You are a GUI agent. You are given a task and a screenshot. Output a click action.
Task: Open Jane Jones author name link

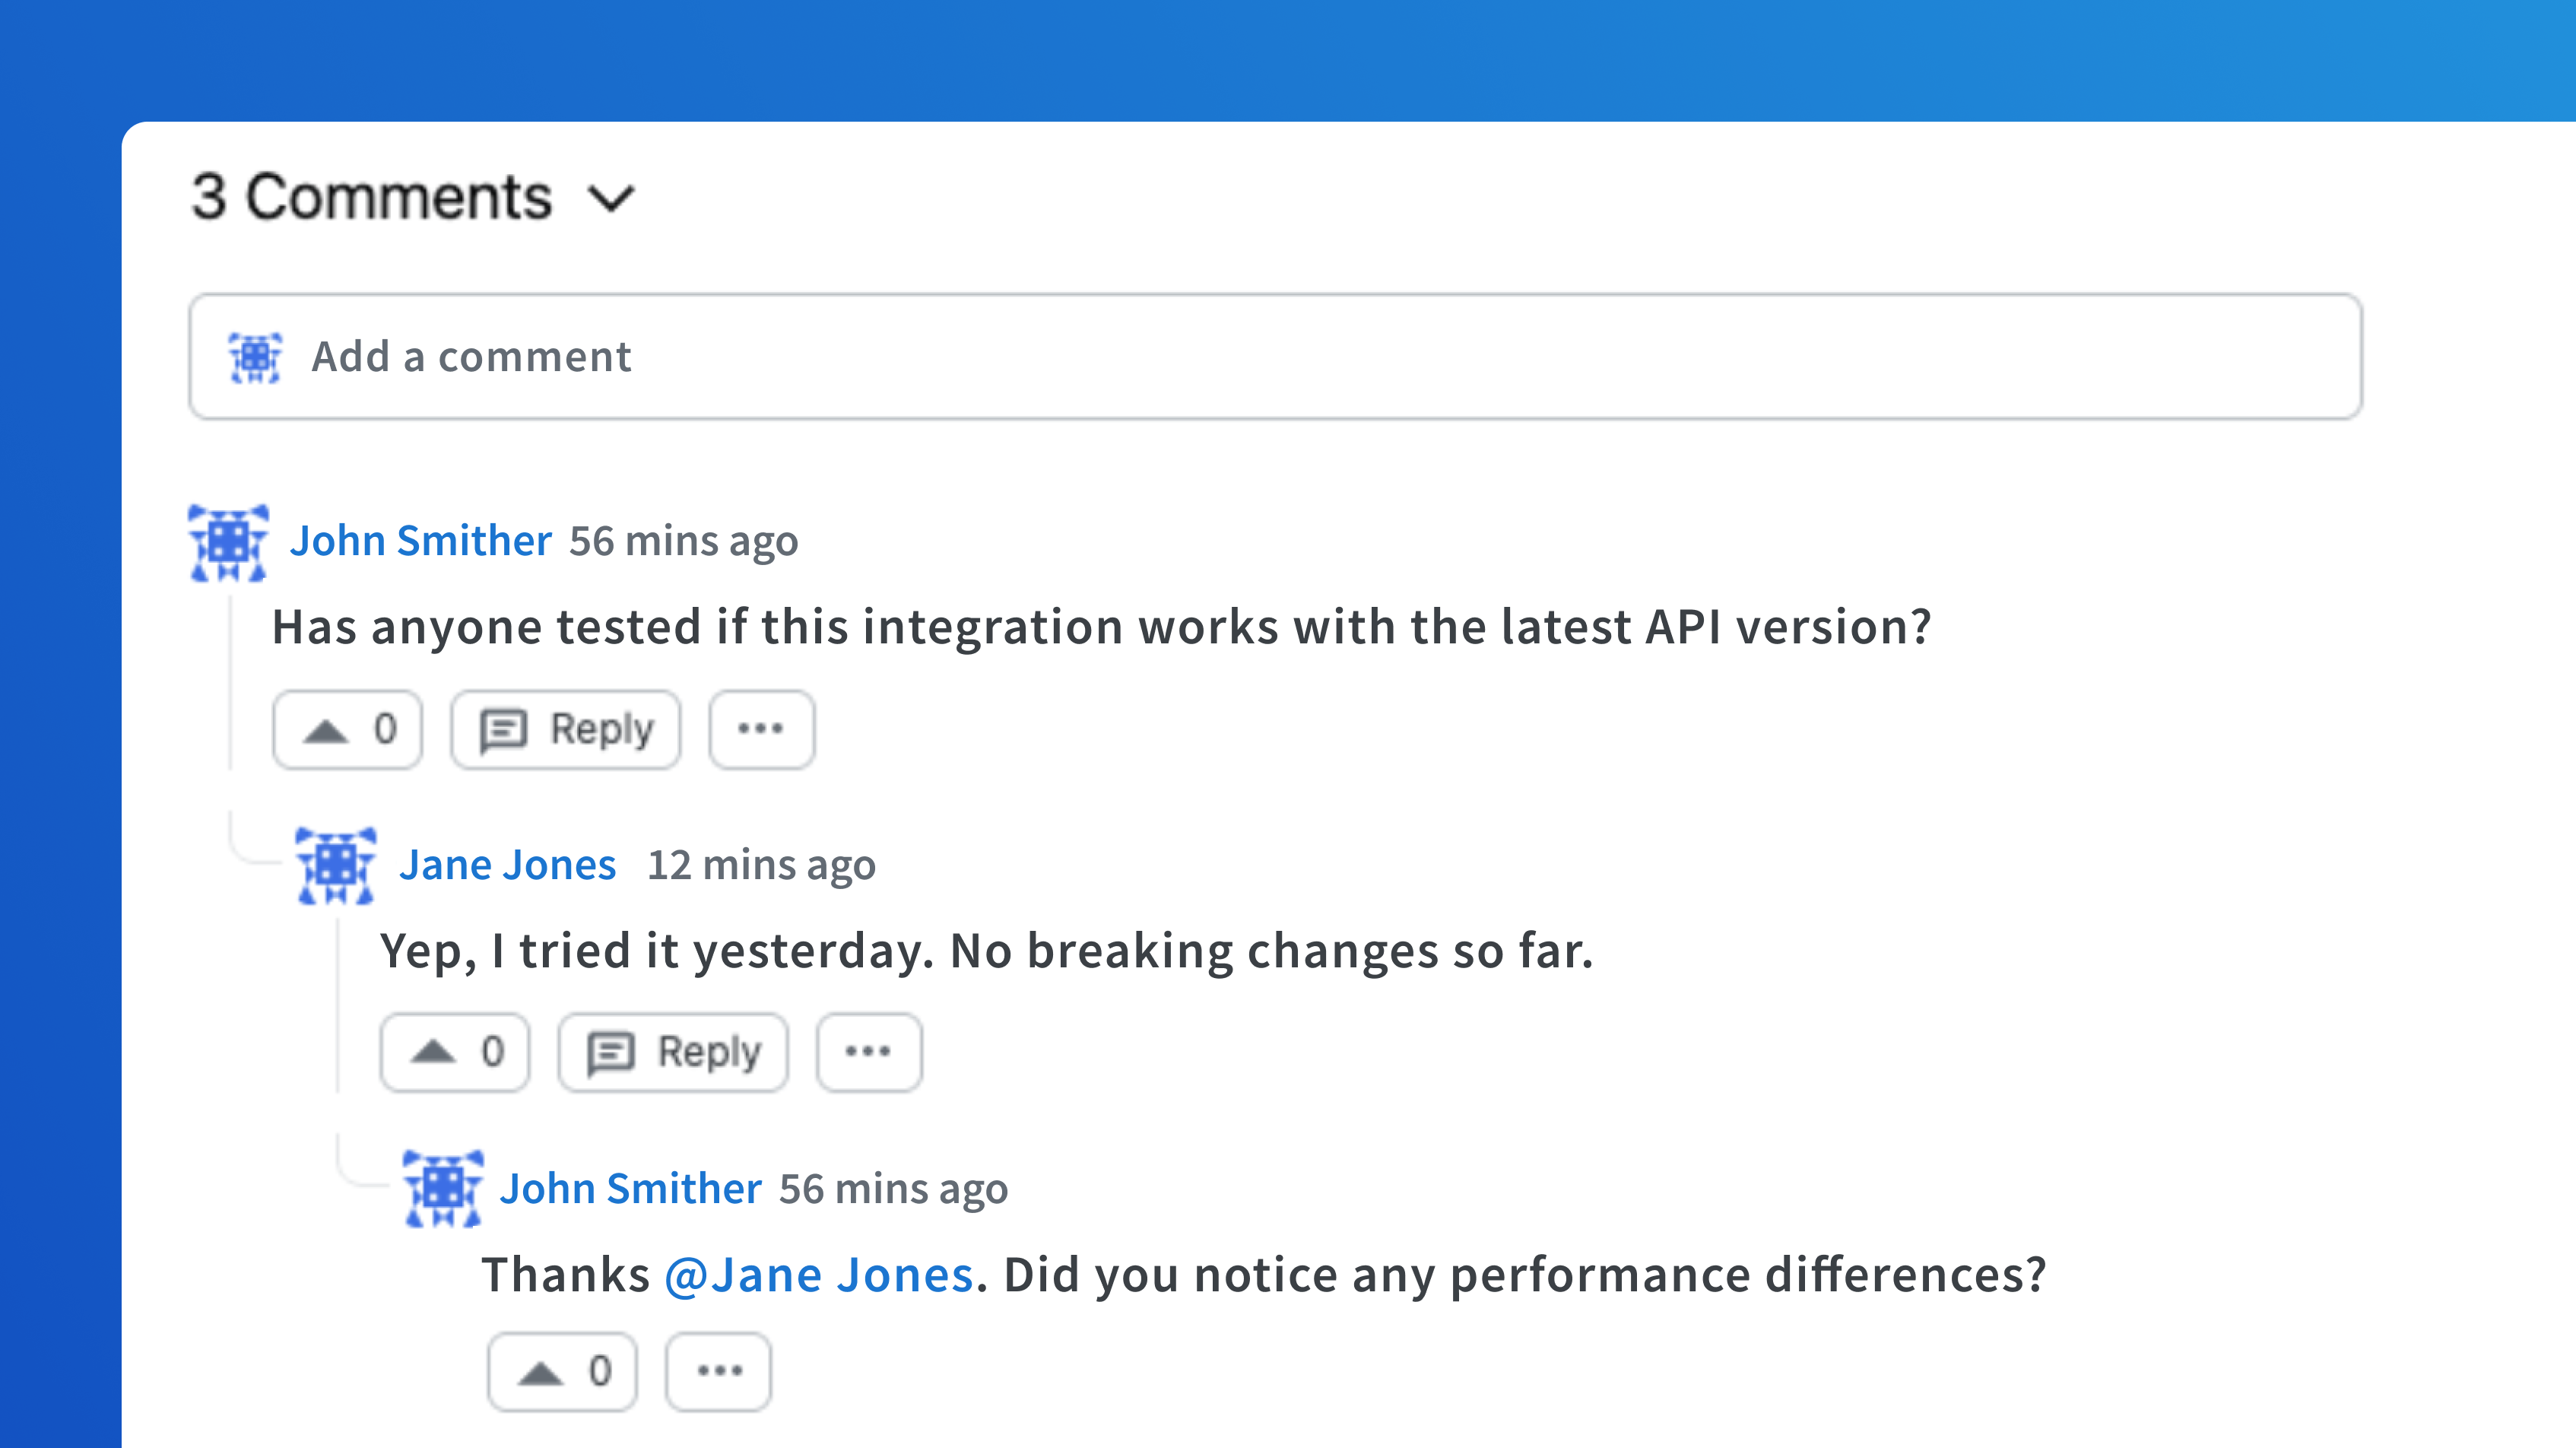click(x=507, y=865)
